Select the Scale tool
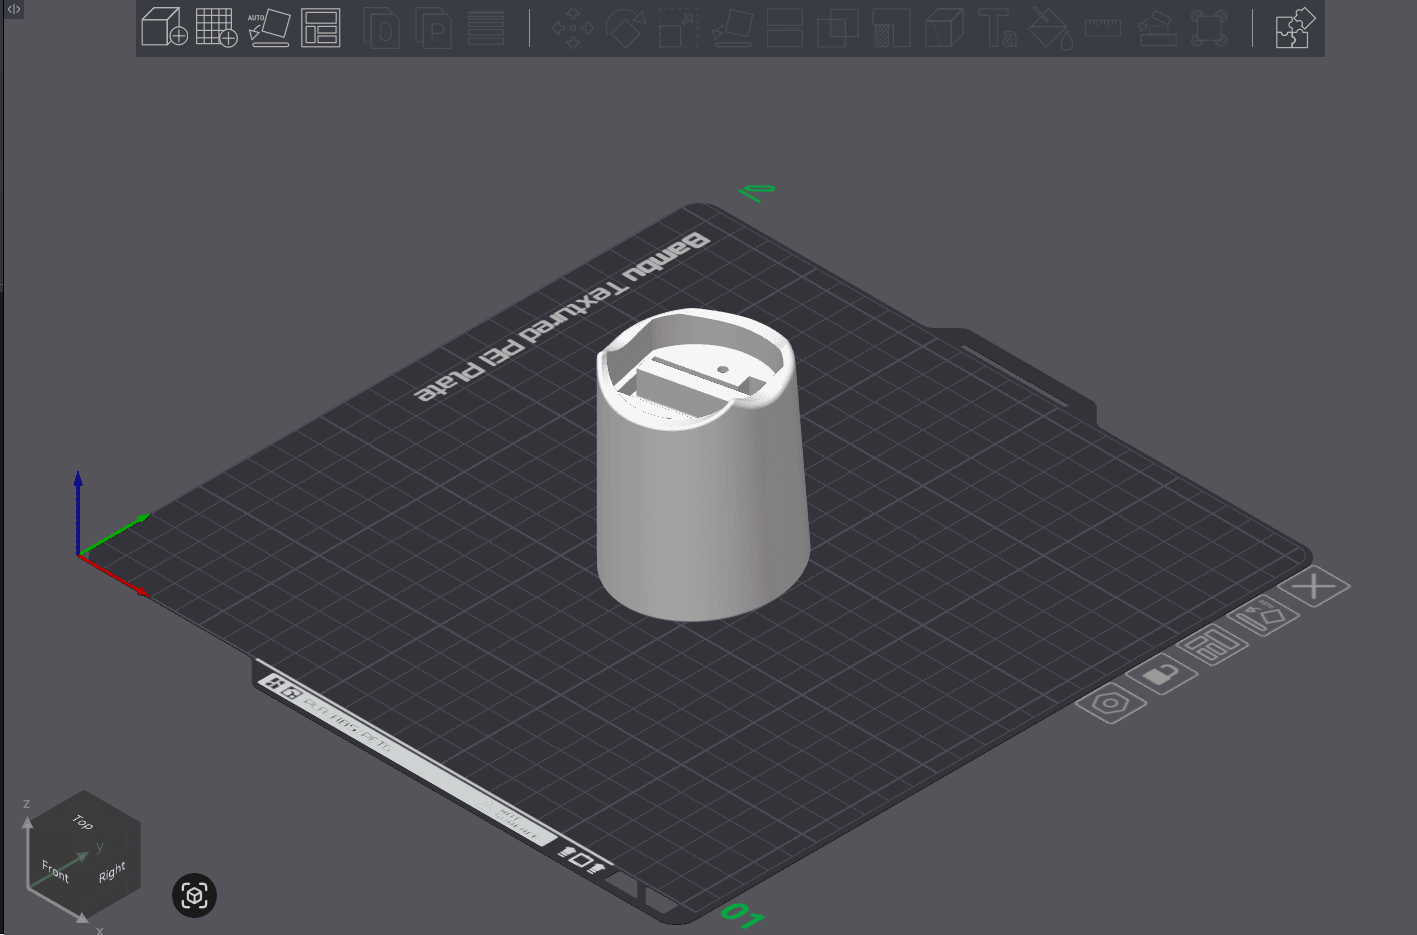 (678, 29)
